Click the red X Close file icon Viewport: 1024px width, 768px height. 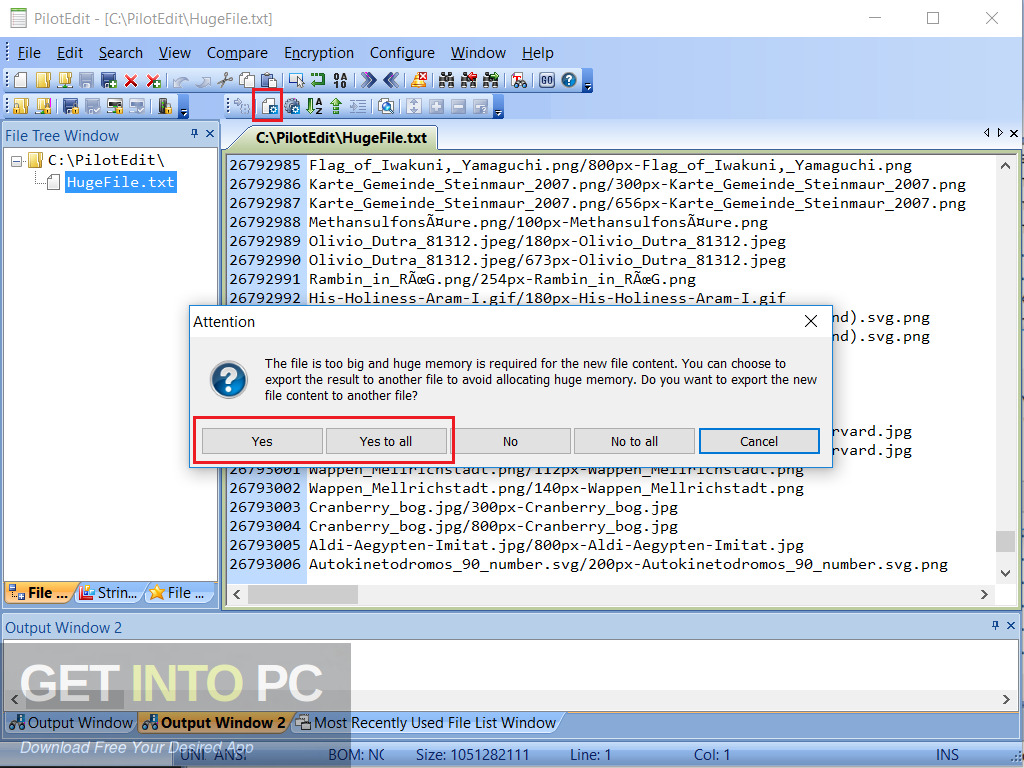click(131, 80)
